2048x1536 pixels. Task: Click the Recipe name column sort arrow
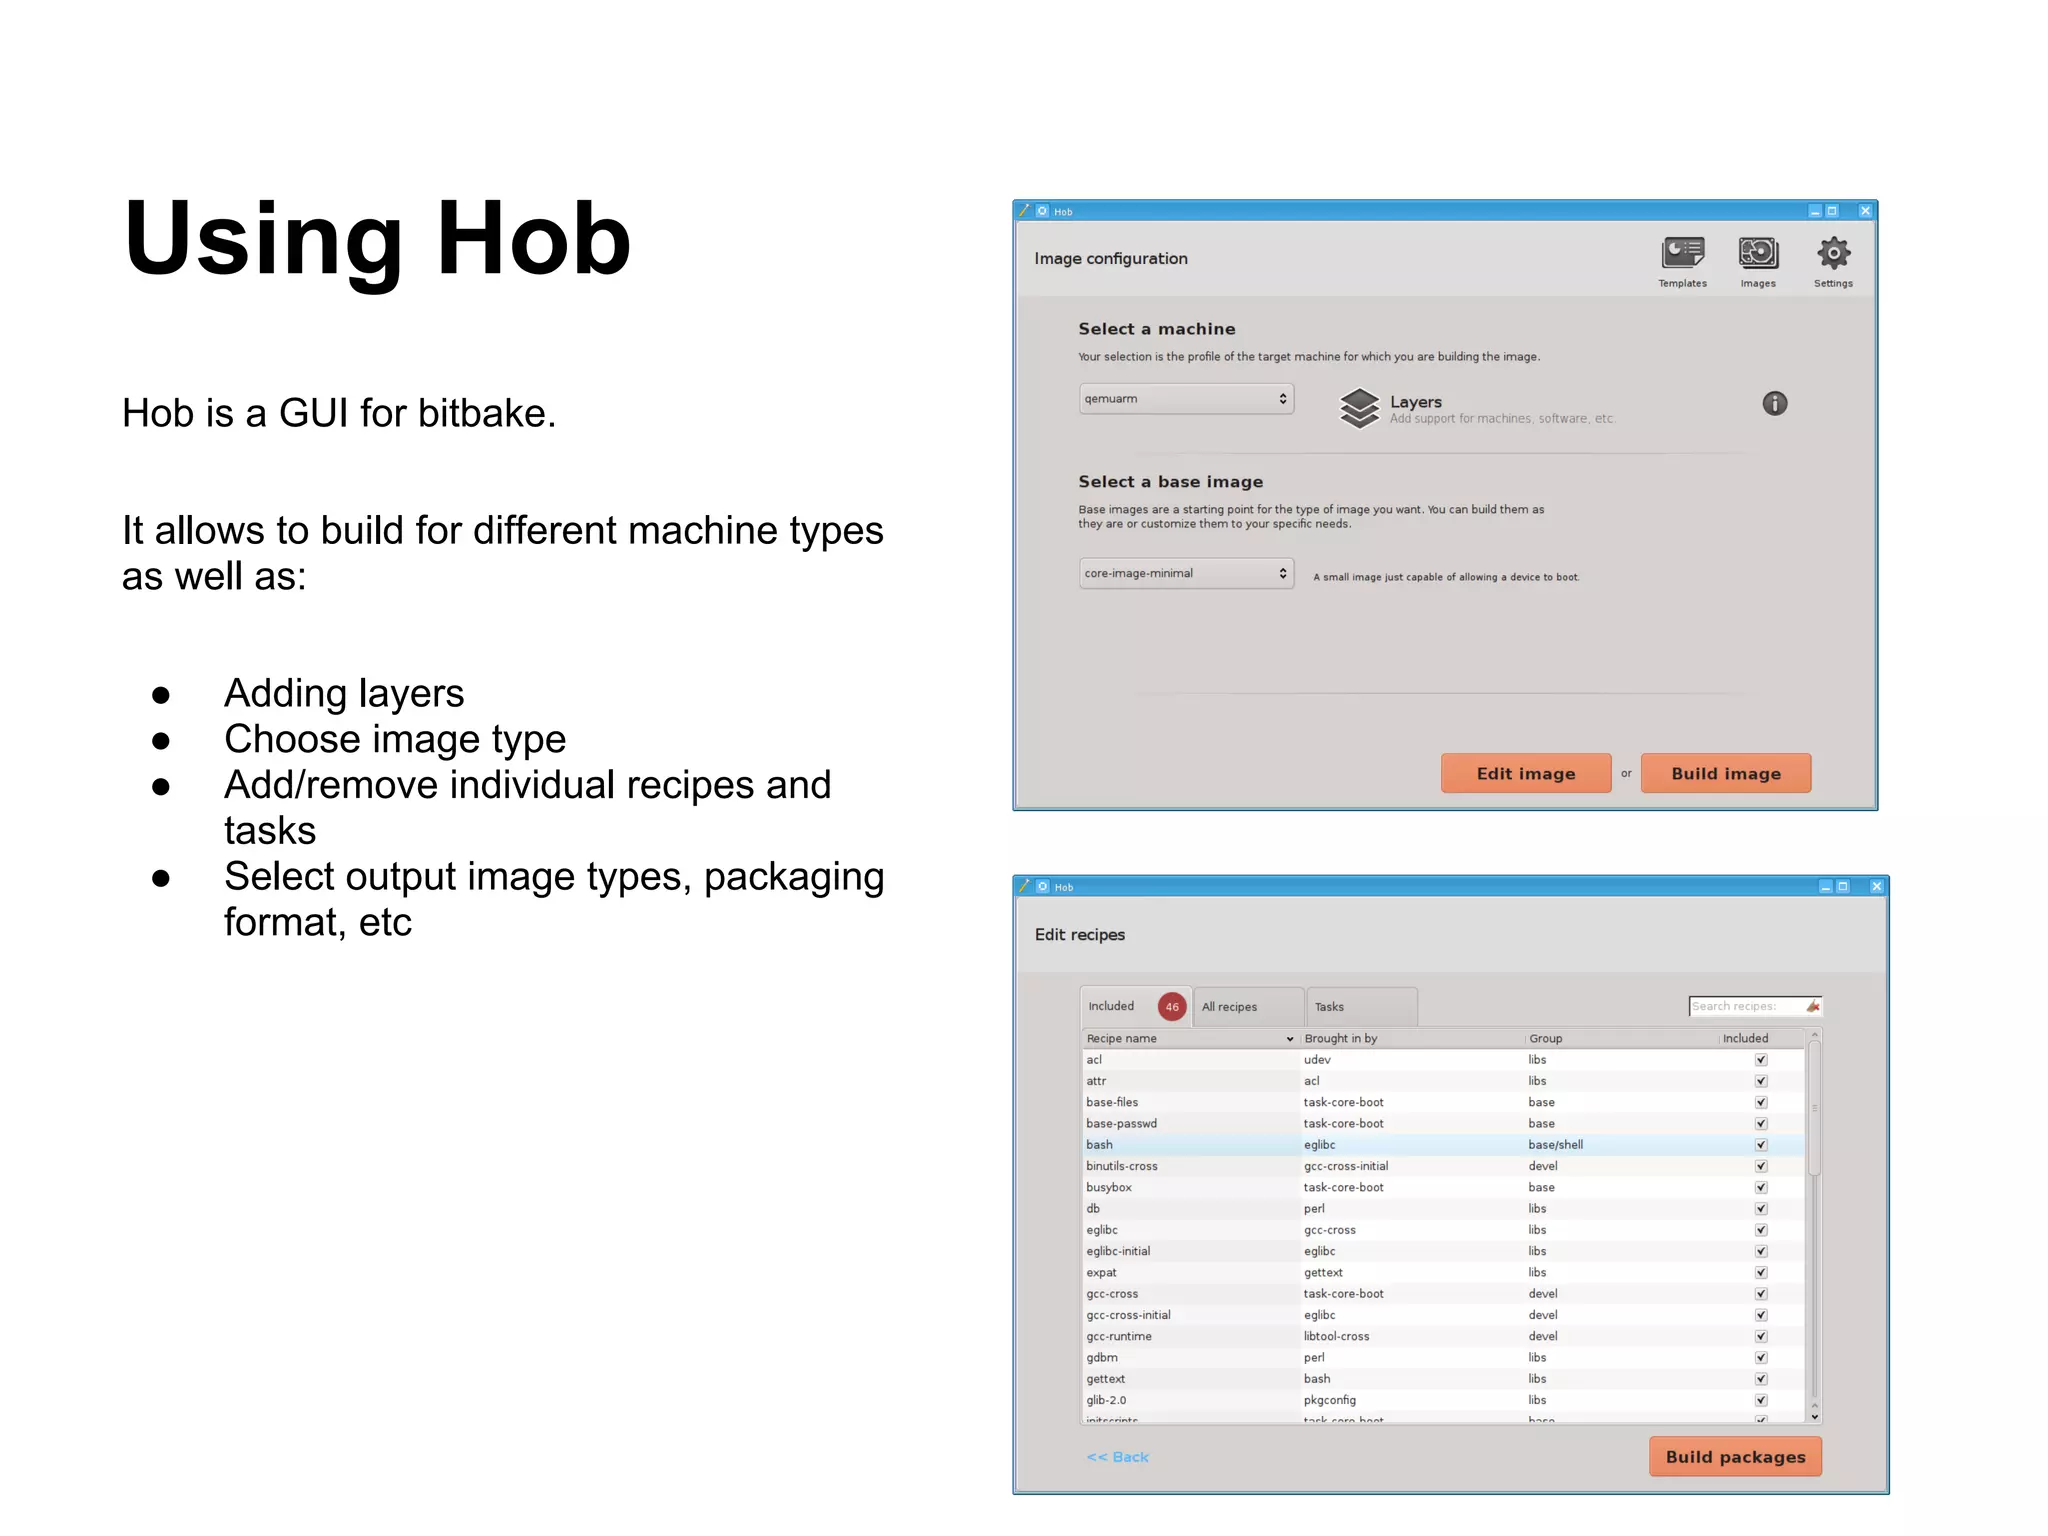1289,1039
